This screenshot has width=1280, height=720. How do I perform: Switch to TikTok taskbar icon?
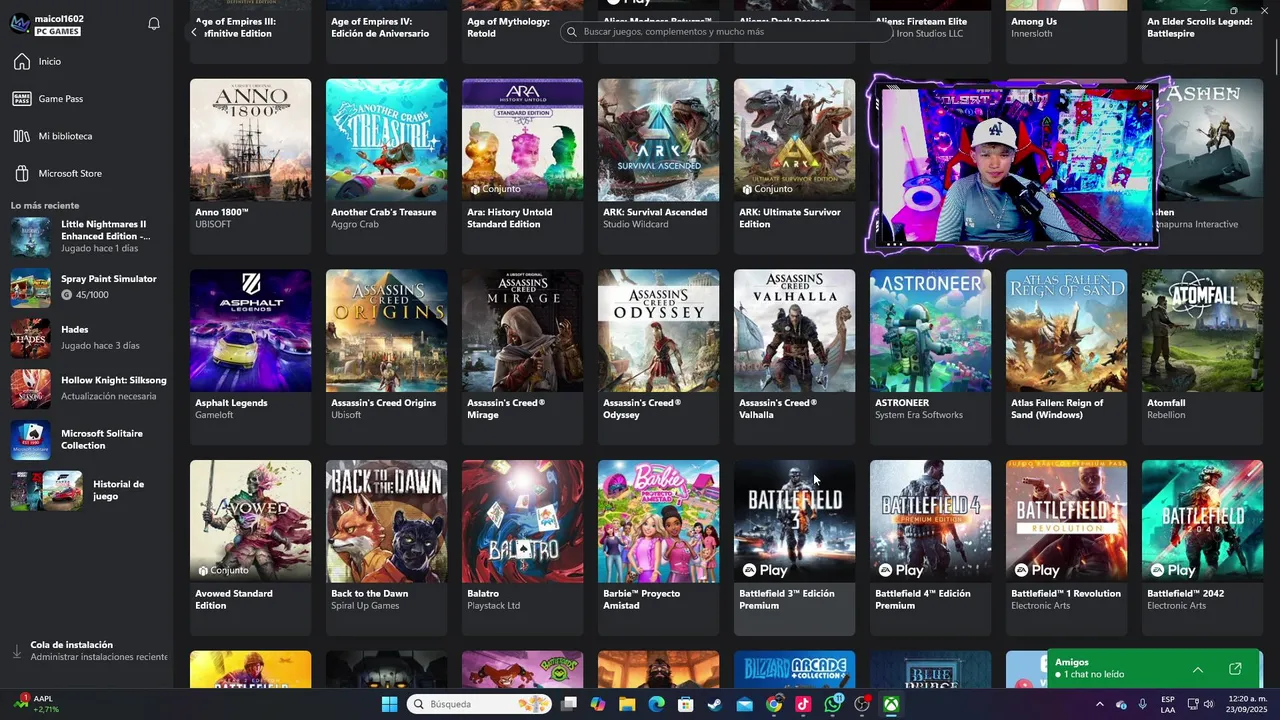pos(803,704)
